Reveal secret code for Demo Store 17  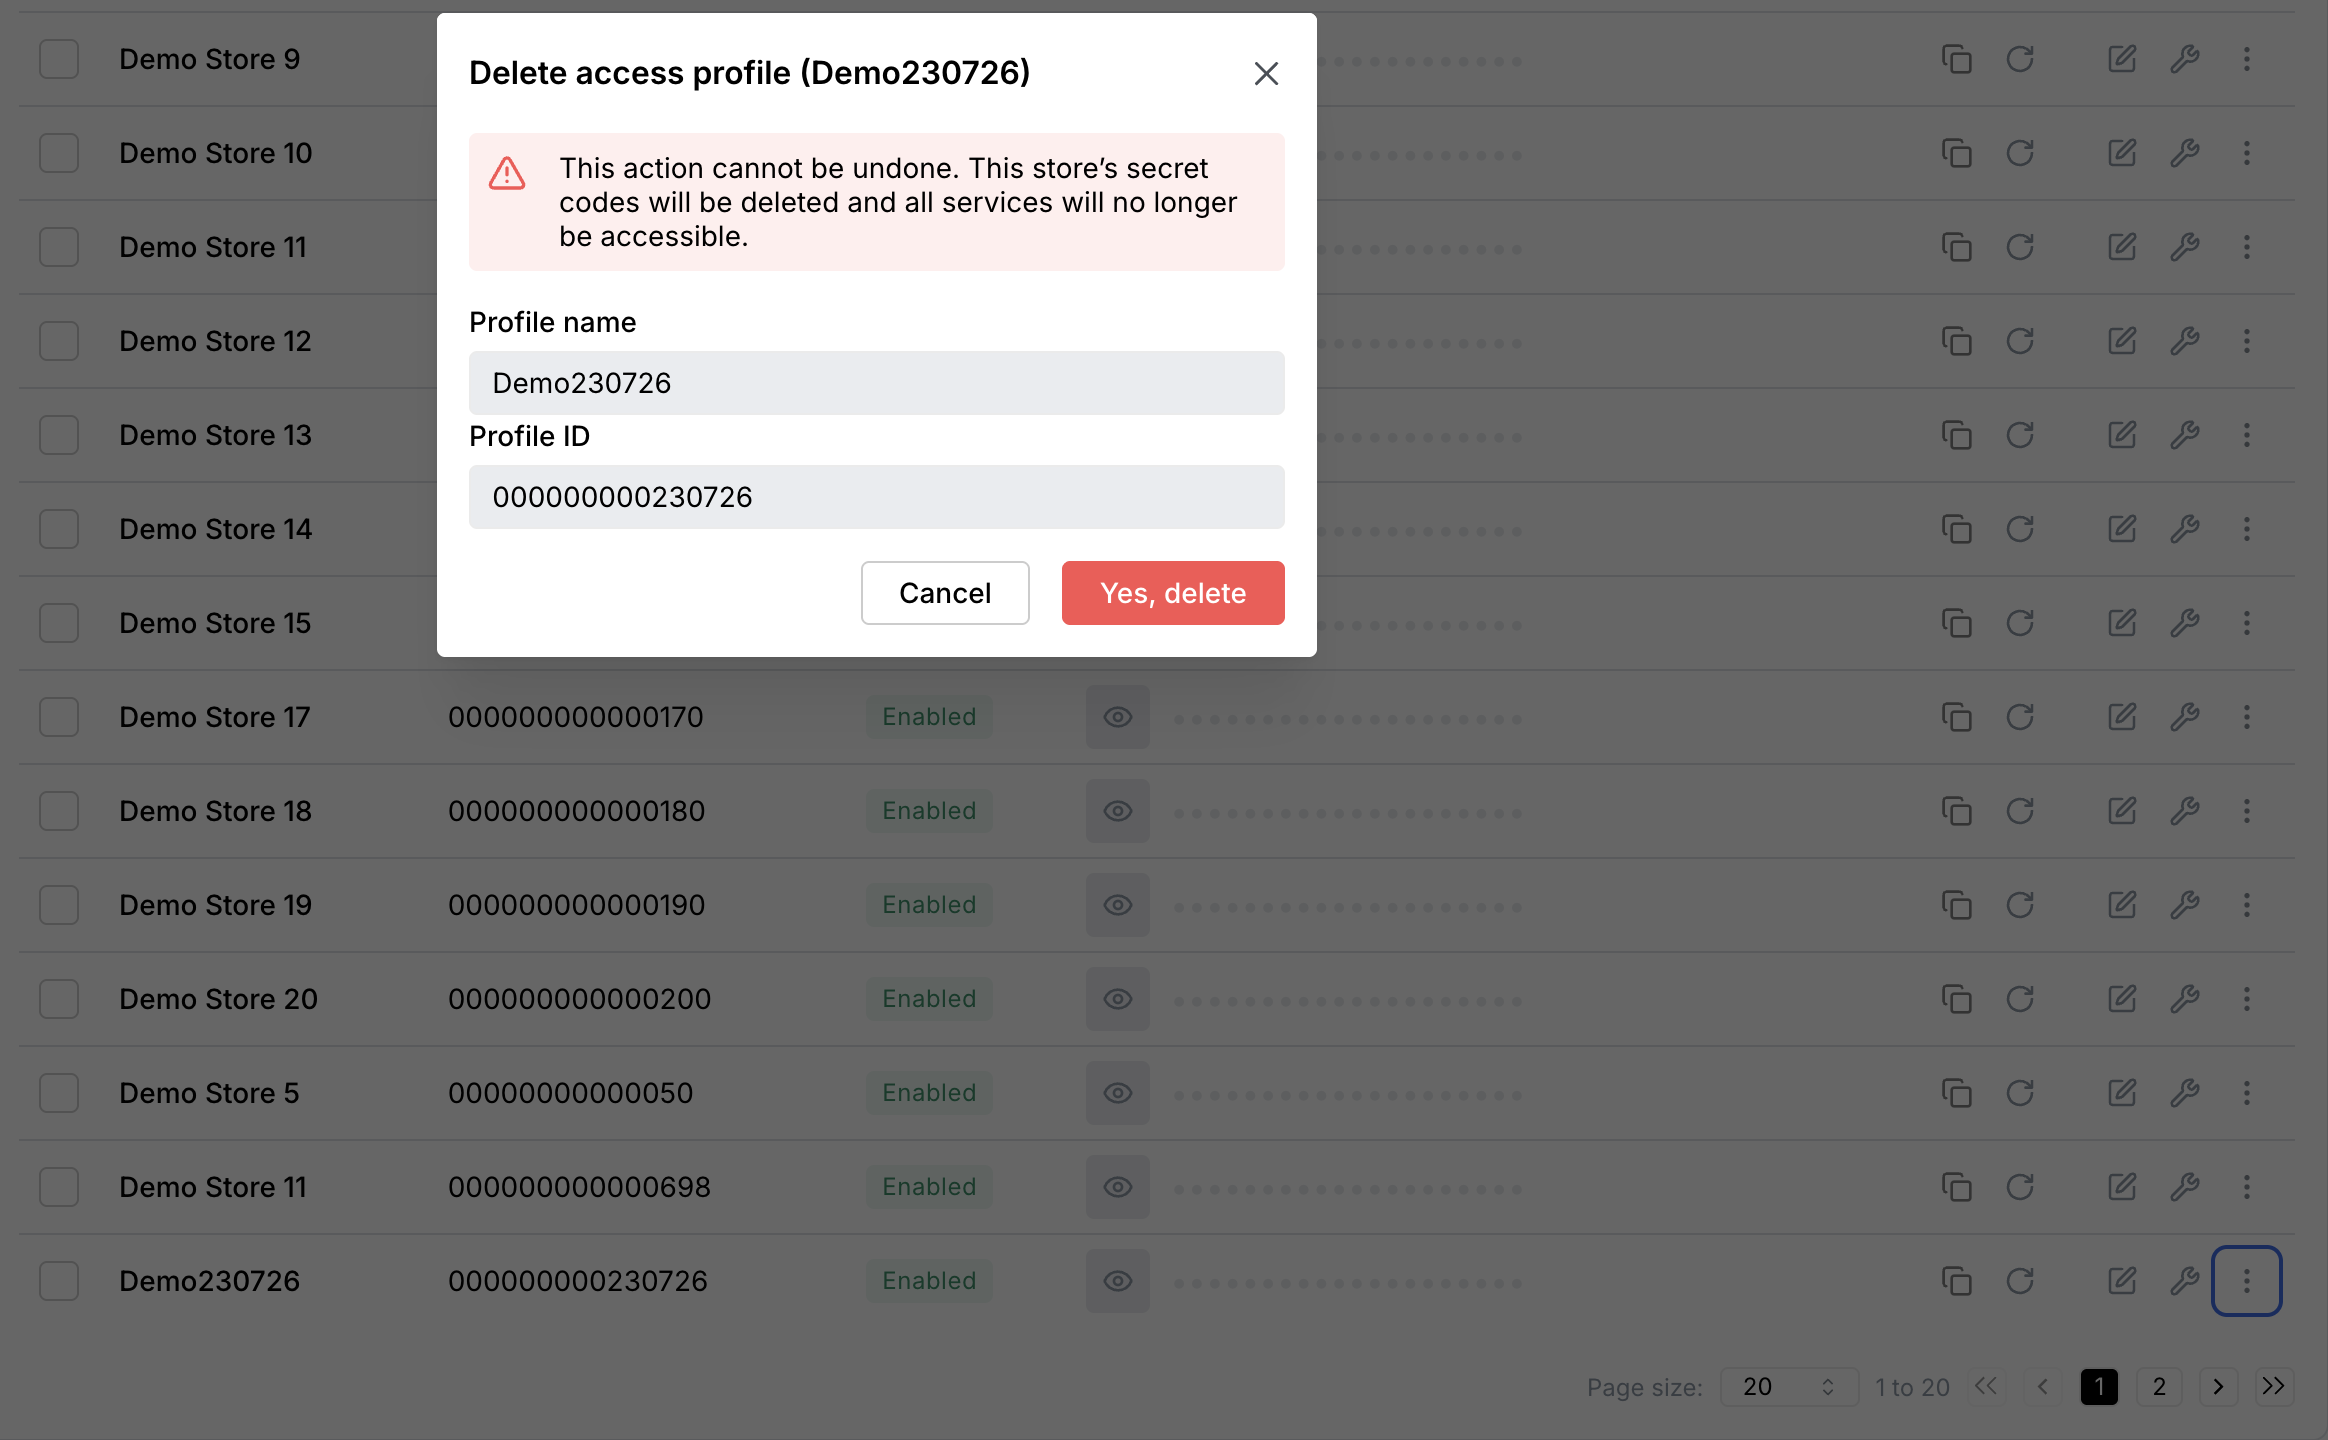[1118, 717]
